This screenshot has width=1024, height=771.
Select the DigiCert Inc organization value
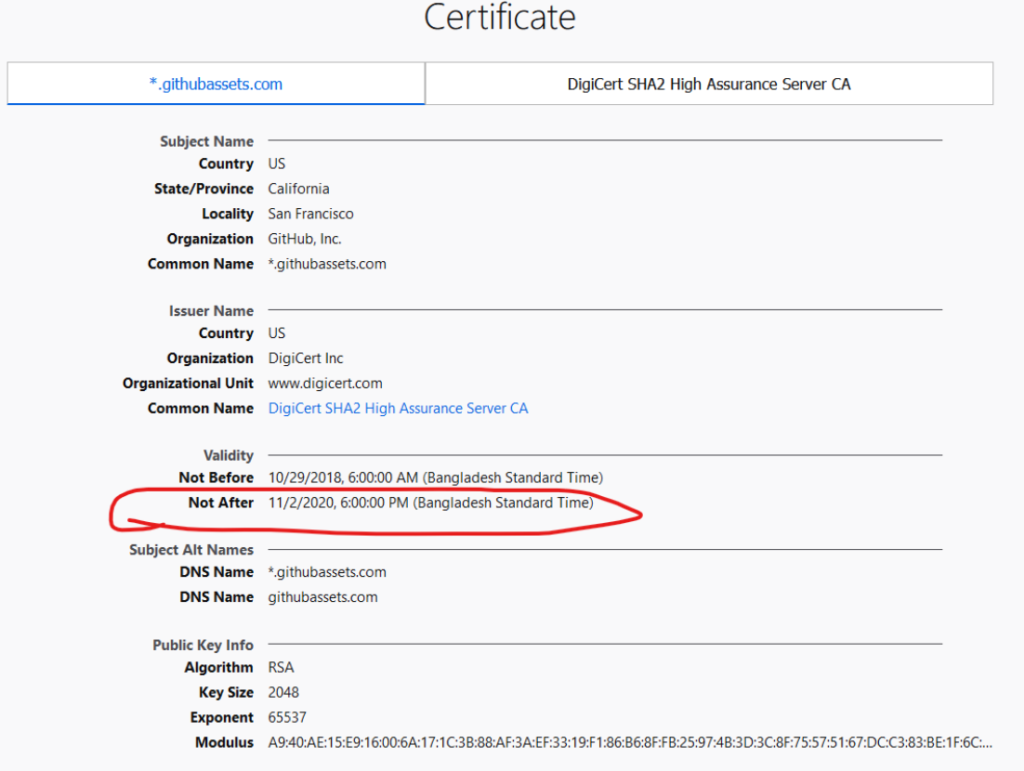coord(306,358)
